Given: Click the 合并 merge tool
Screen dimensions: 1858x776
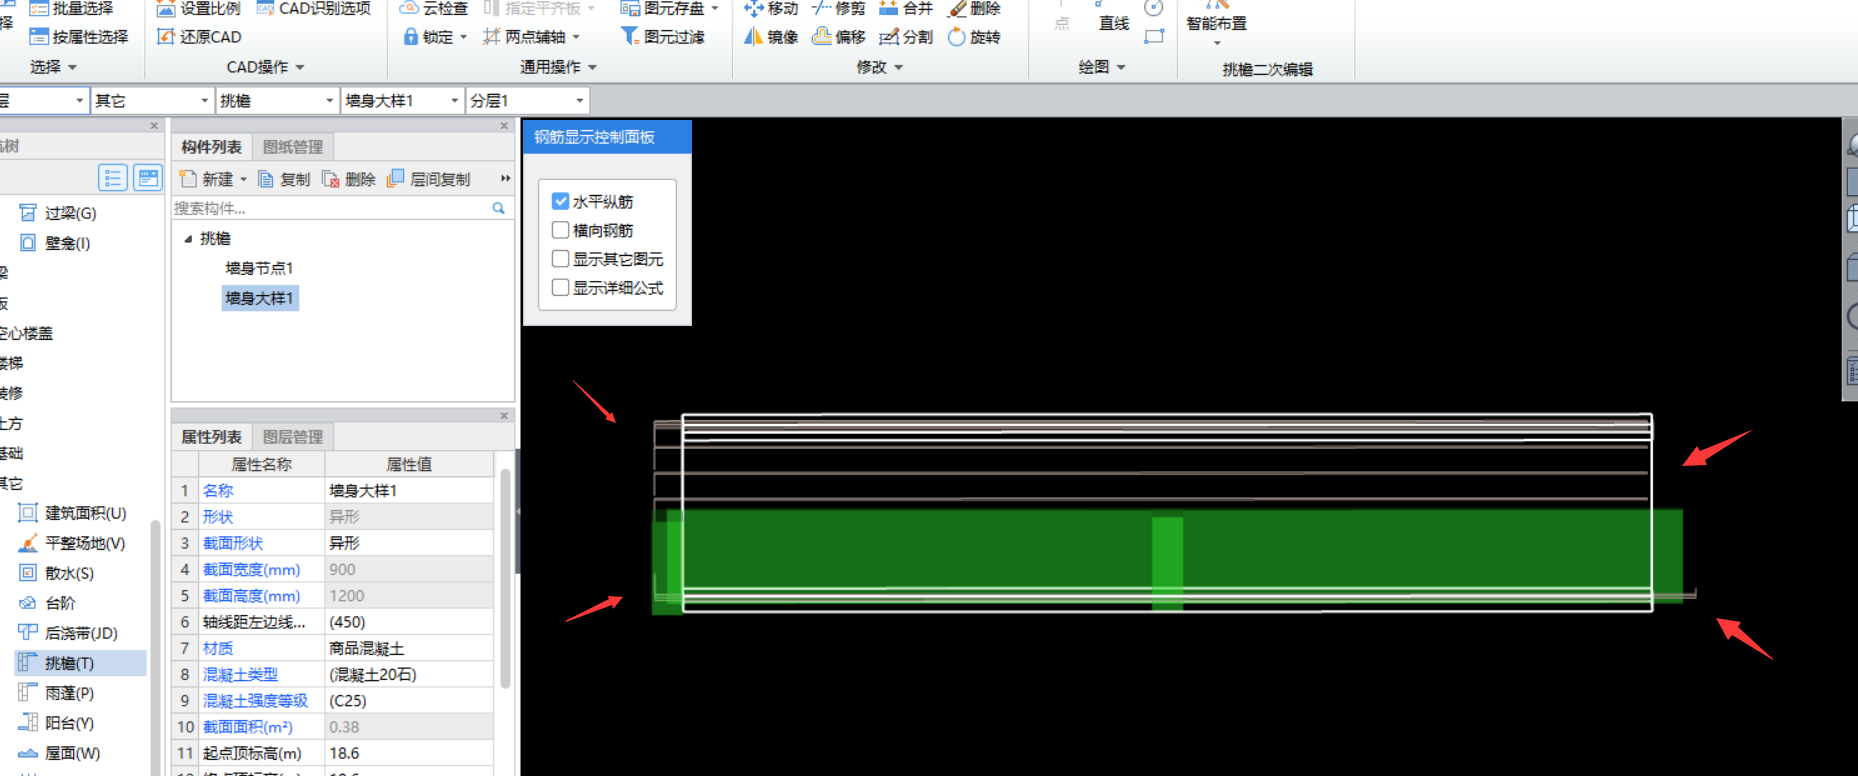Looking at the screenshot, I should (x=906, y=9).
